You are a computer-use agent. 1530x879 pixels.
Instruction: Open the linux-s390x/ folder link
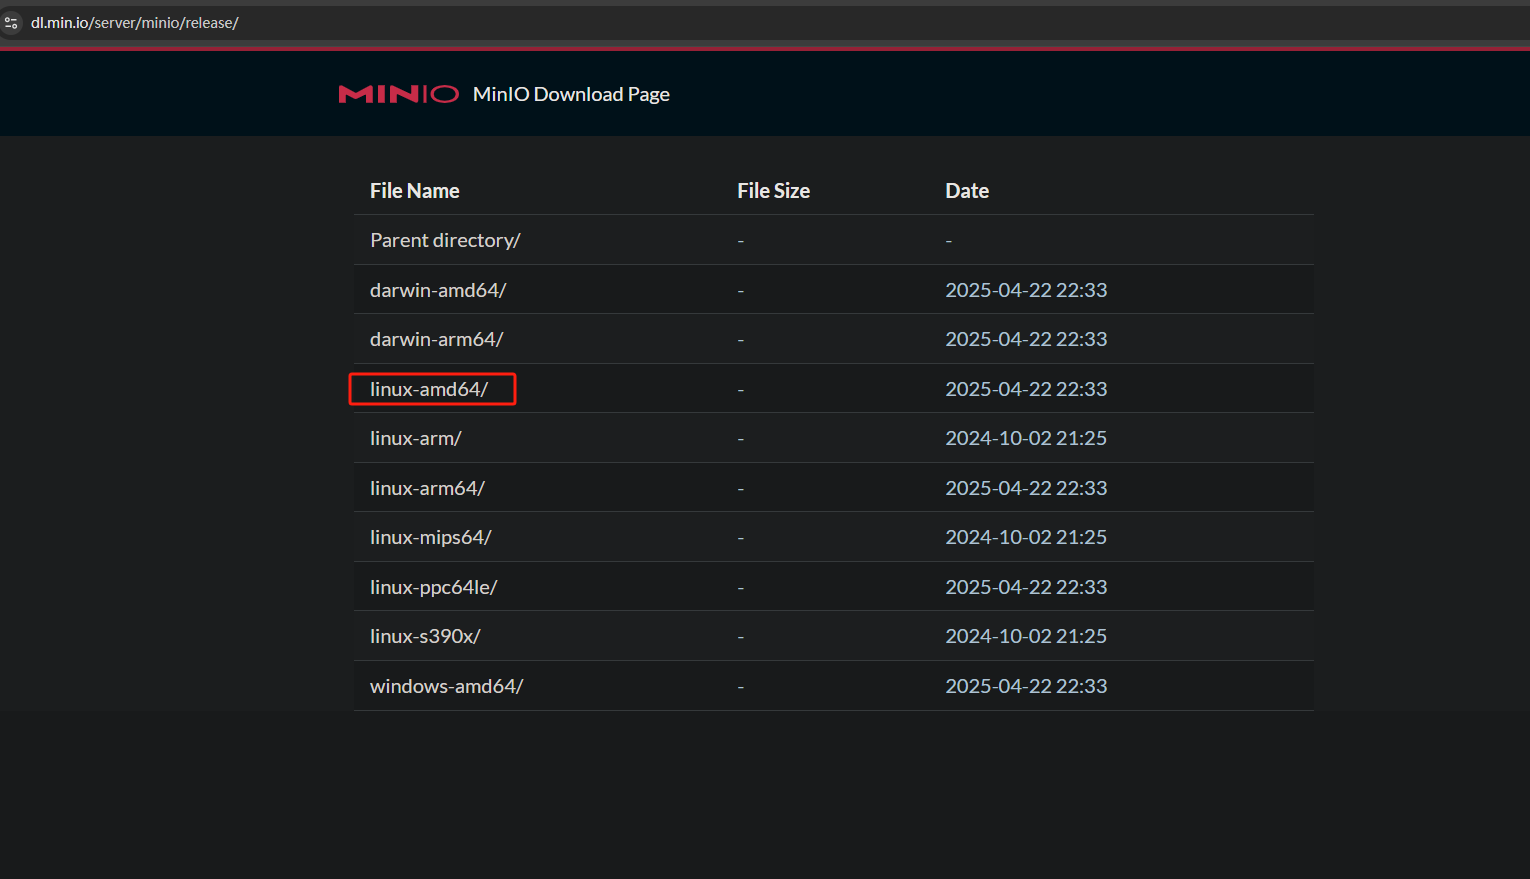pos(425,636)
